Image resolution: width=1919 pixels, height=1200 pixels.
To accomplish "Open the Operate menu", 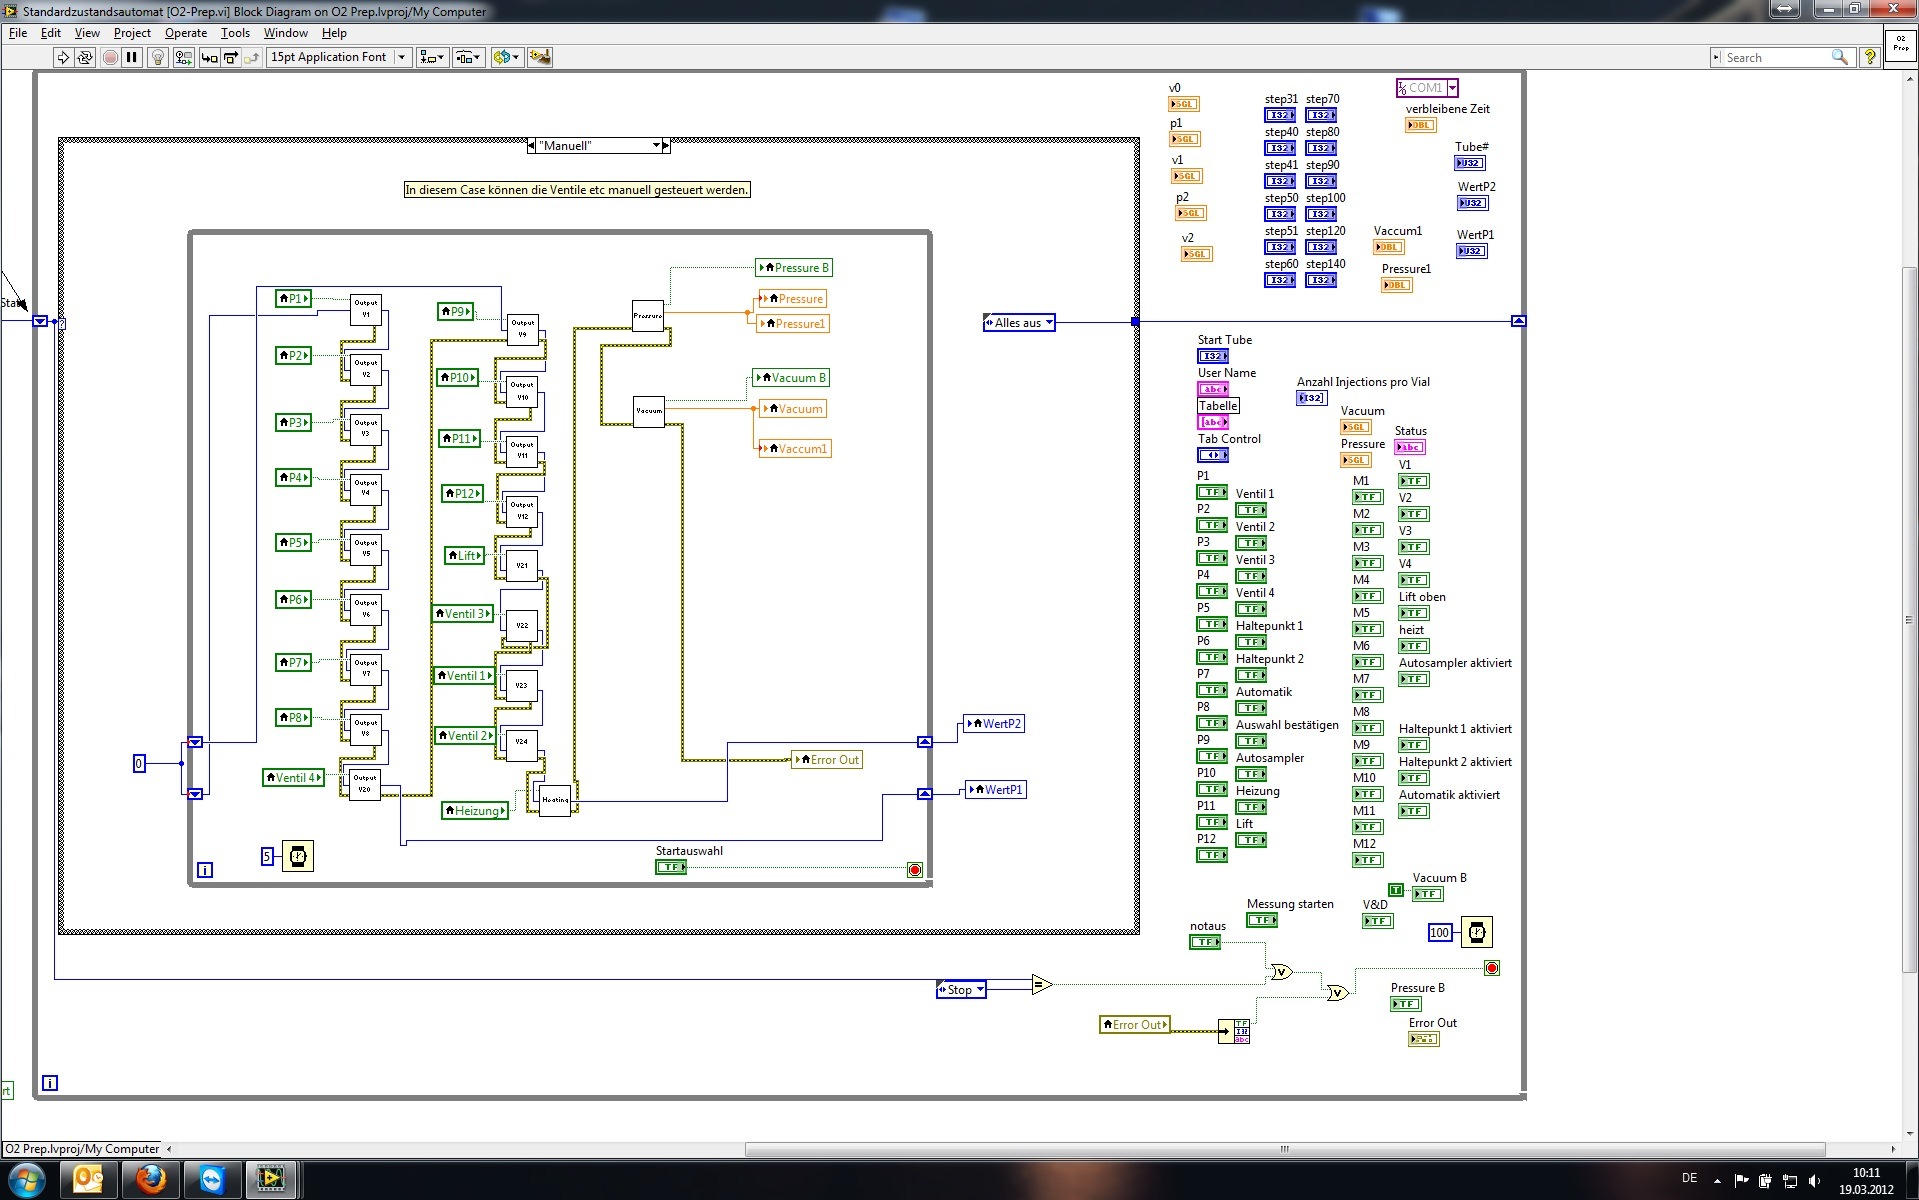I will point(185,33).
